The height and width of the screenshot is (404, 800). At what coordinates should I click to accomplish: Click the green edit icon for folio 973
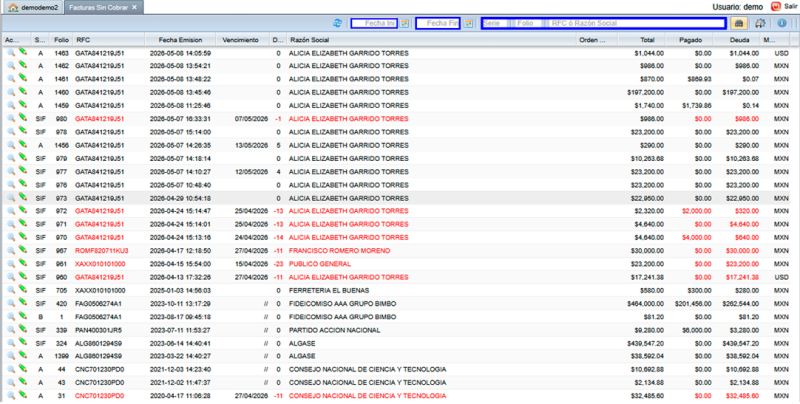pos(23,197)
